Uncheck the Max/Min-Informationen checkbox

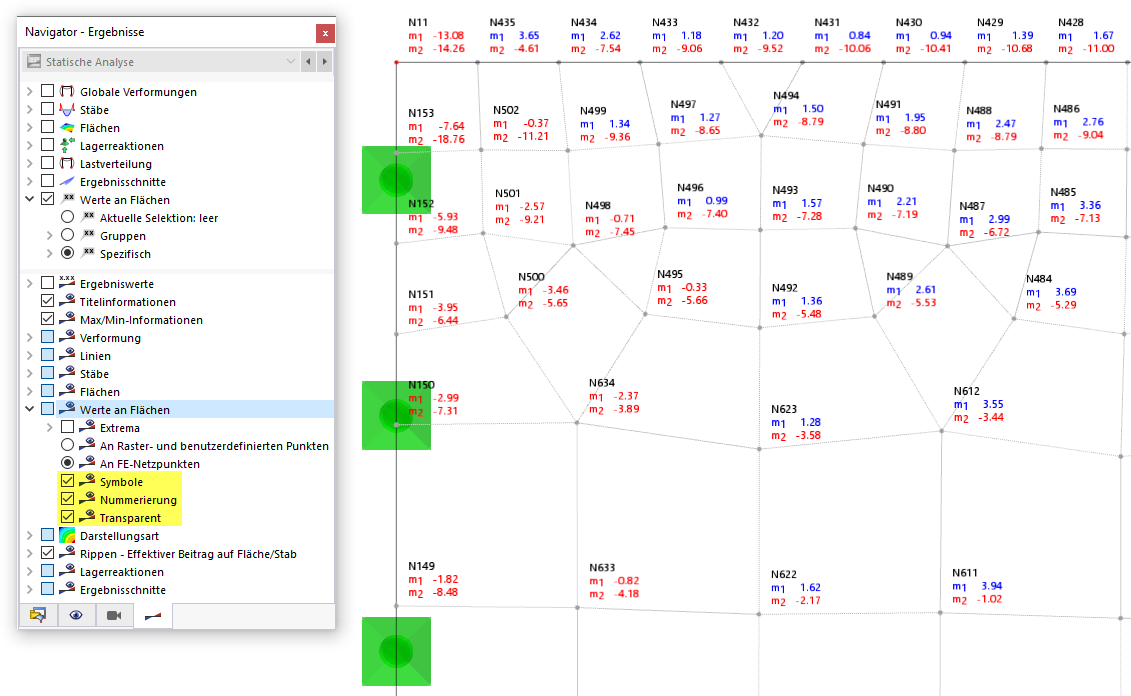(48, 319)
